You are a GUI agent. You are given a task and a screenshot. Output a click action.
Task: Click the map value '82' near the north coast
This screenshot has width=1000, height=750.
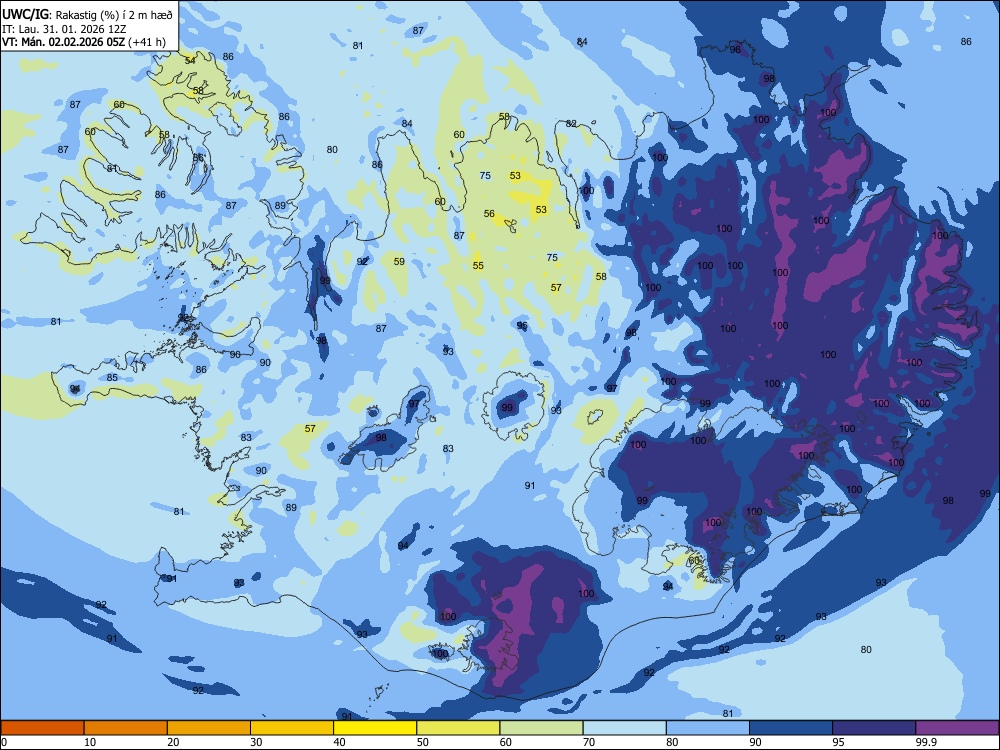tap(571, 124)
